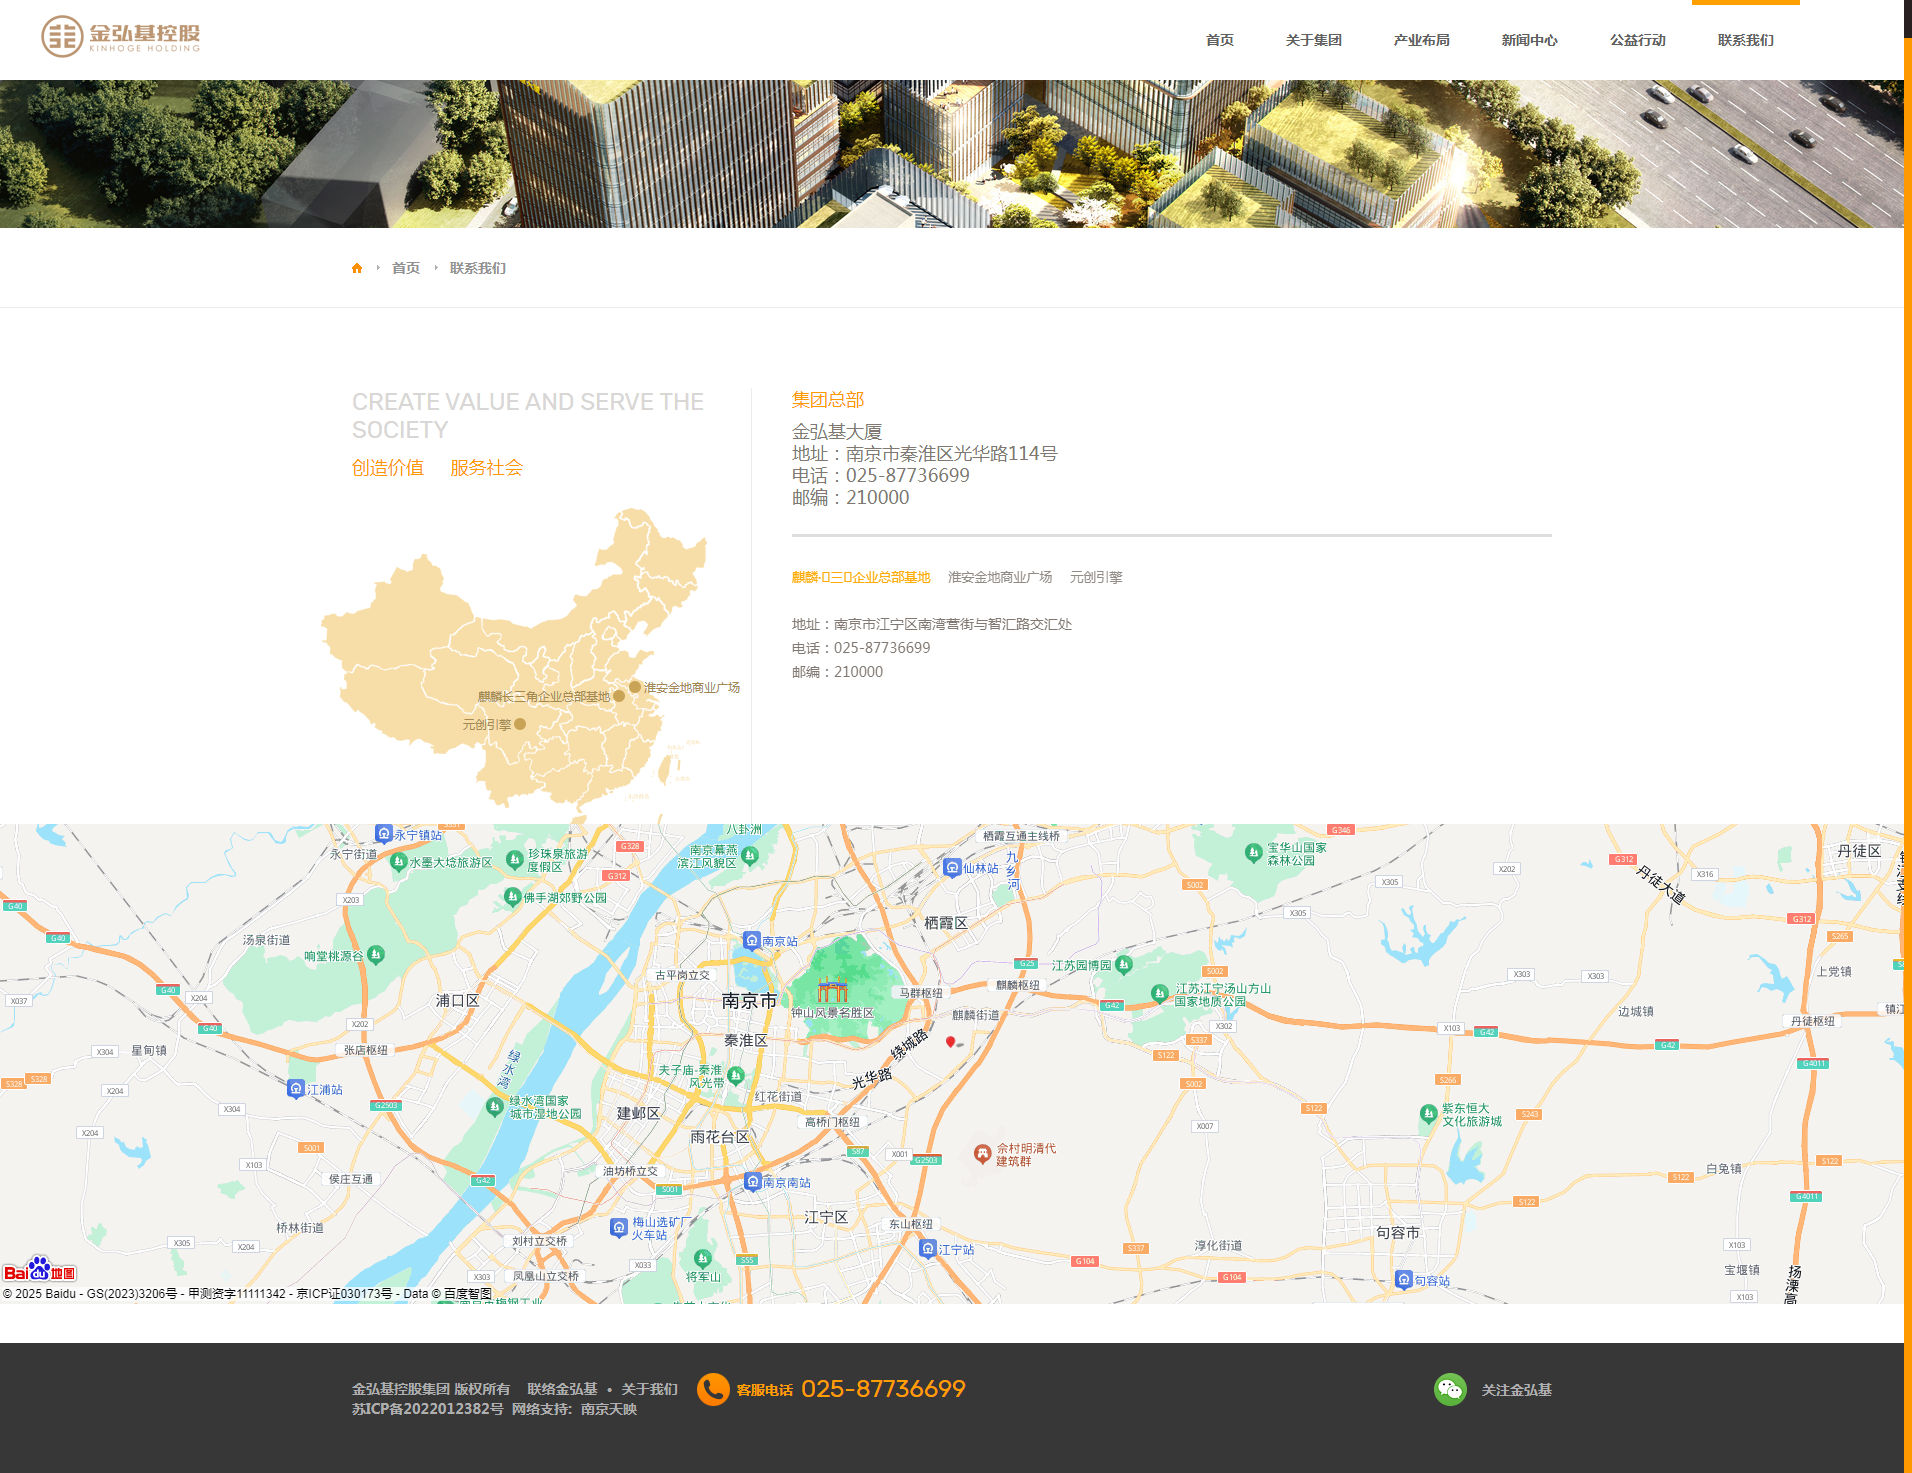
Task: Click the 南京站 metro station icon
Action: click(x=753, y=941)
